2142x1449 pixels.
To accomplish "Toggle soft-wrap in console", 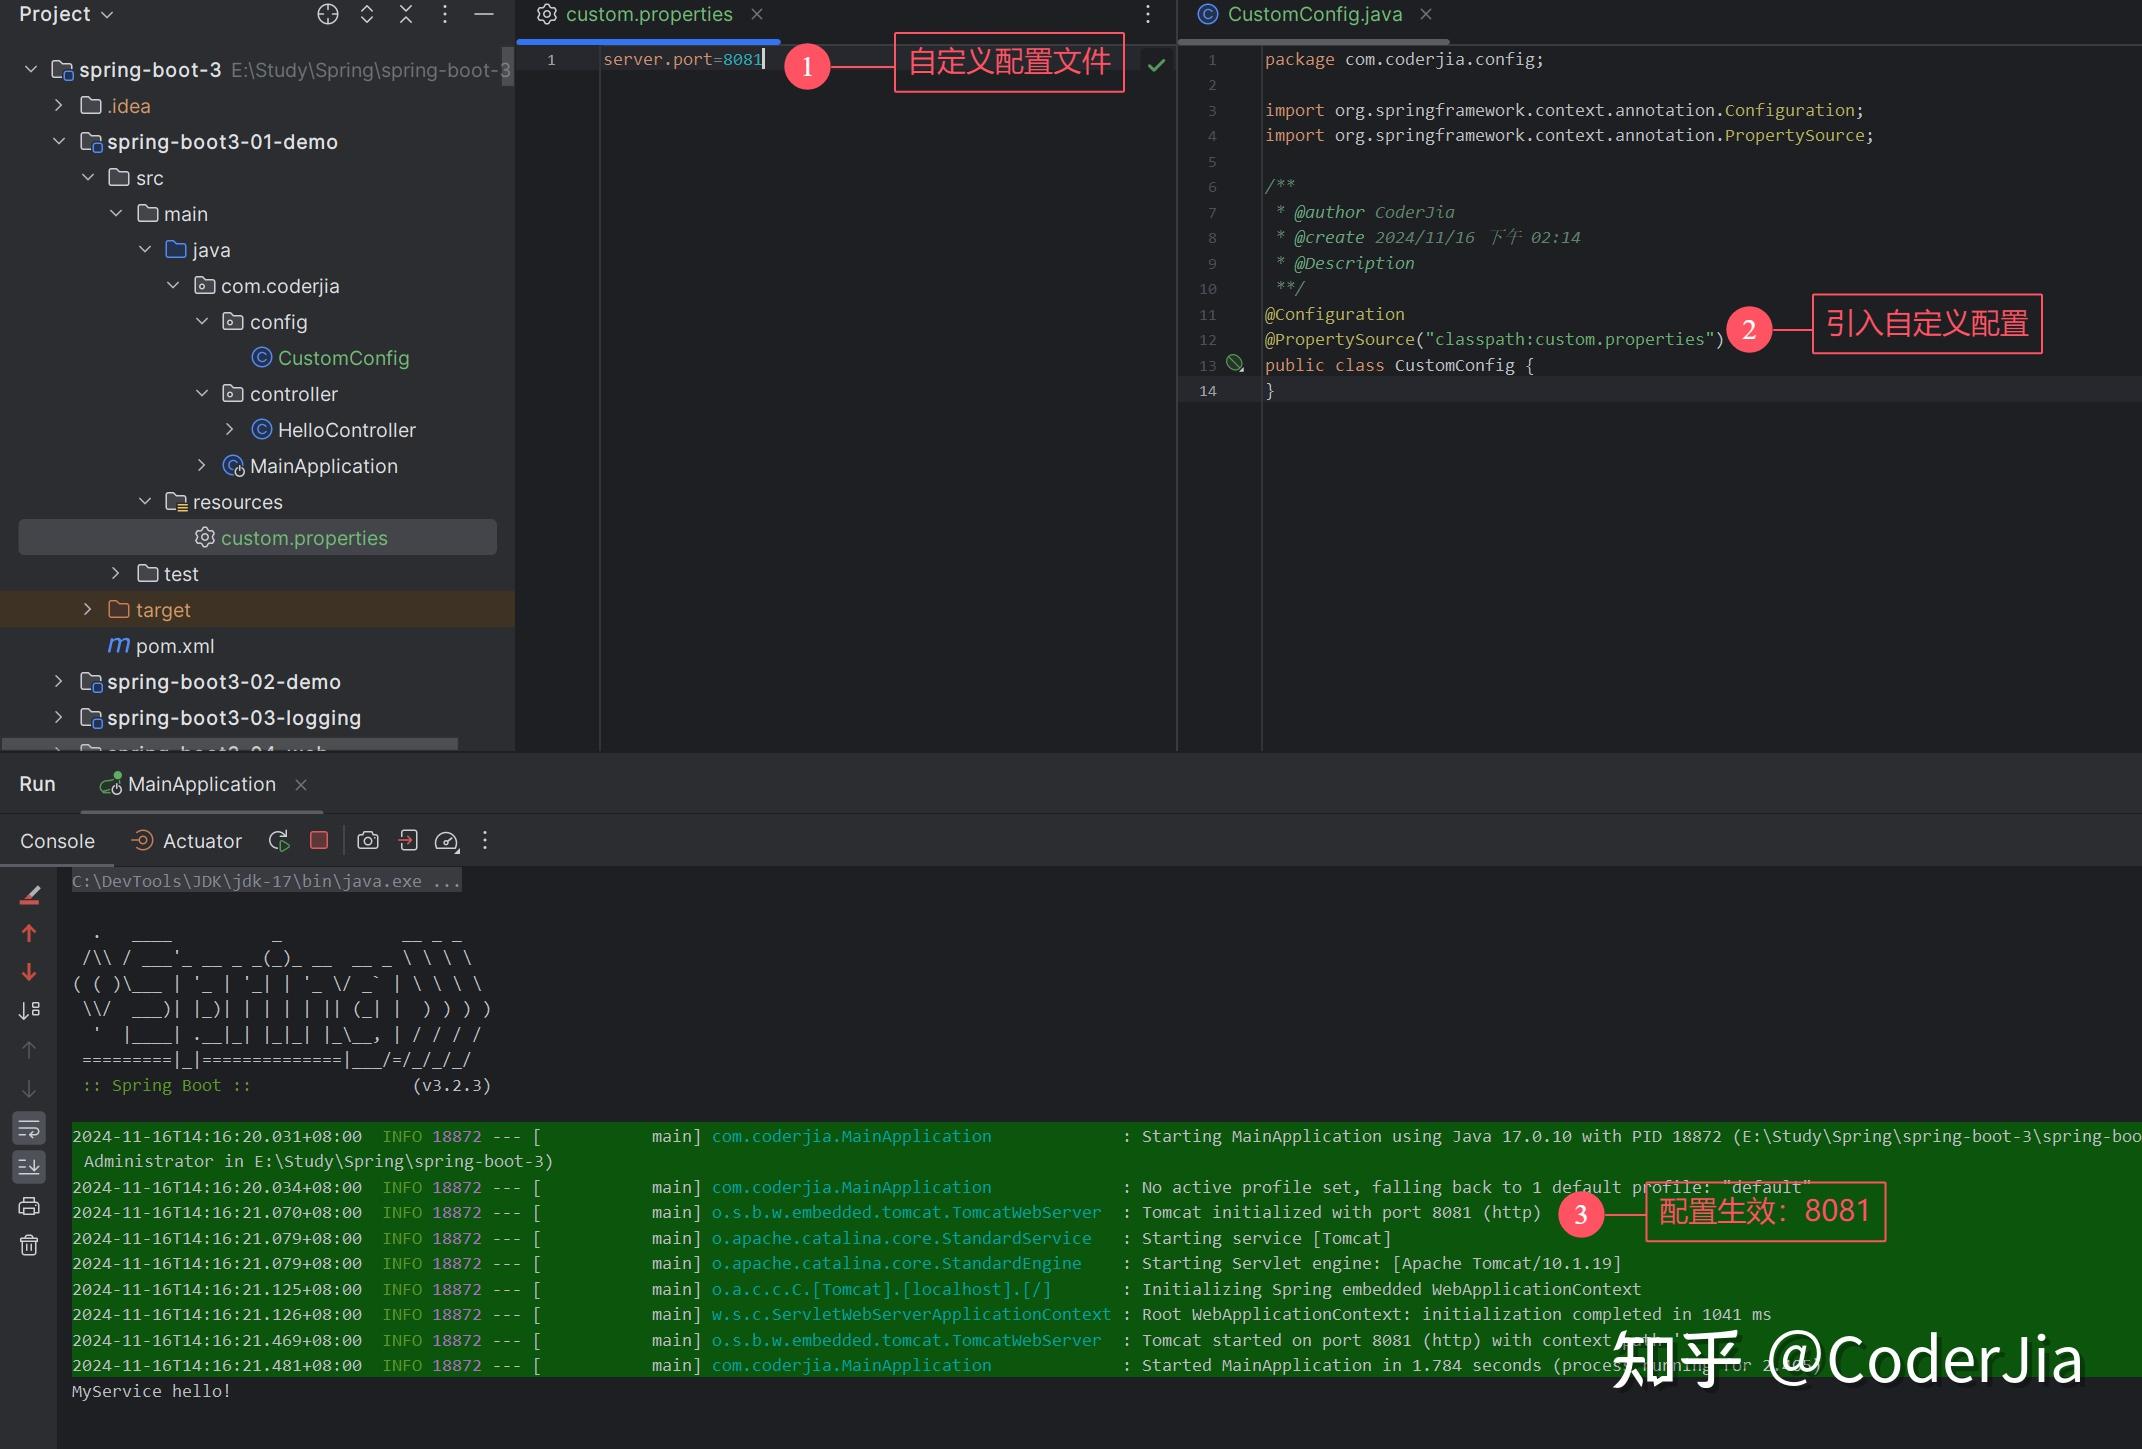I will pos(29,1128).
